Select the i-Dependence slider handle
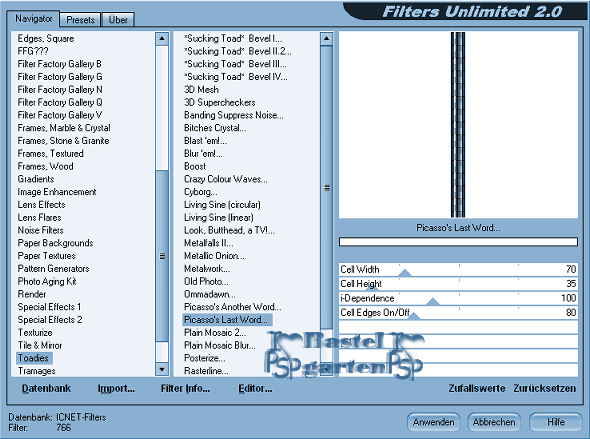 (433, 301)
